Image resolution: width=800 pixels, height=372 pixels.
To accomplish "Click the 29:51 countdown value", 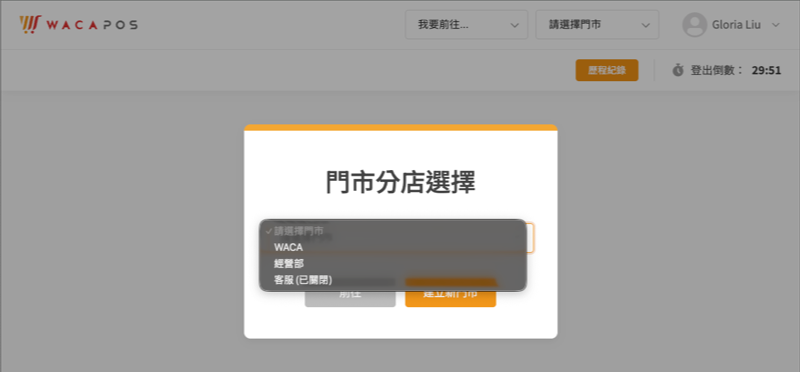I will [766, 70].
